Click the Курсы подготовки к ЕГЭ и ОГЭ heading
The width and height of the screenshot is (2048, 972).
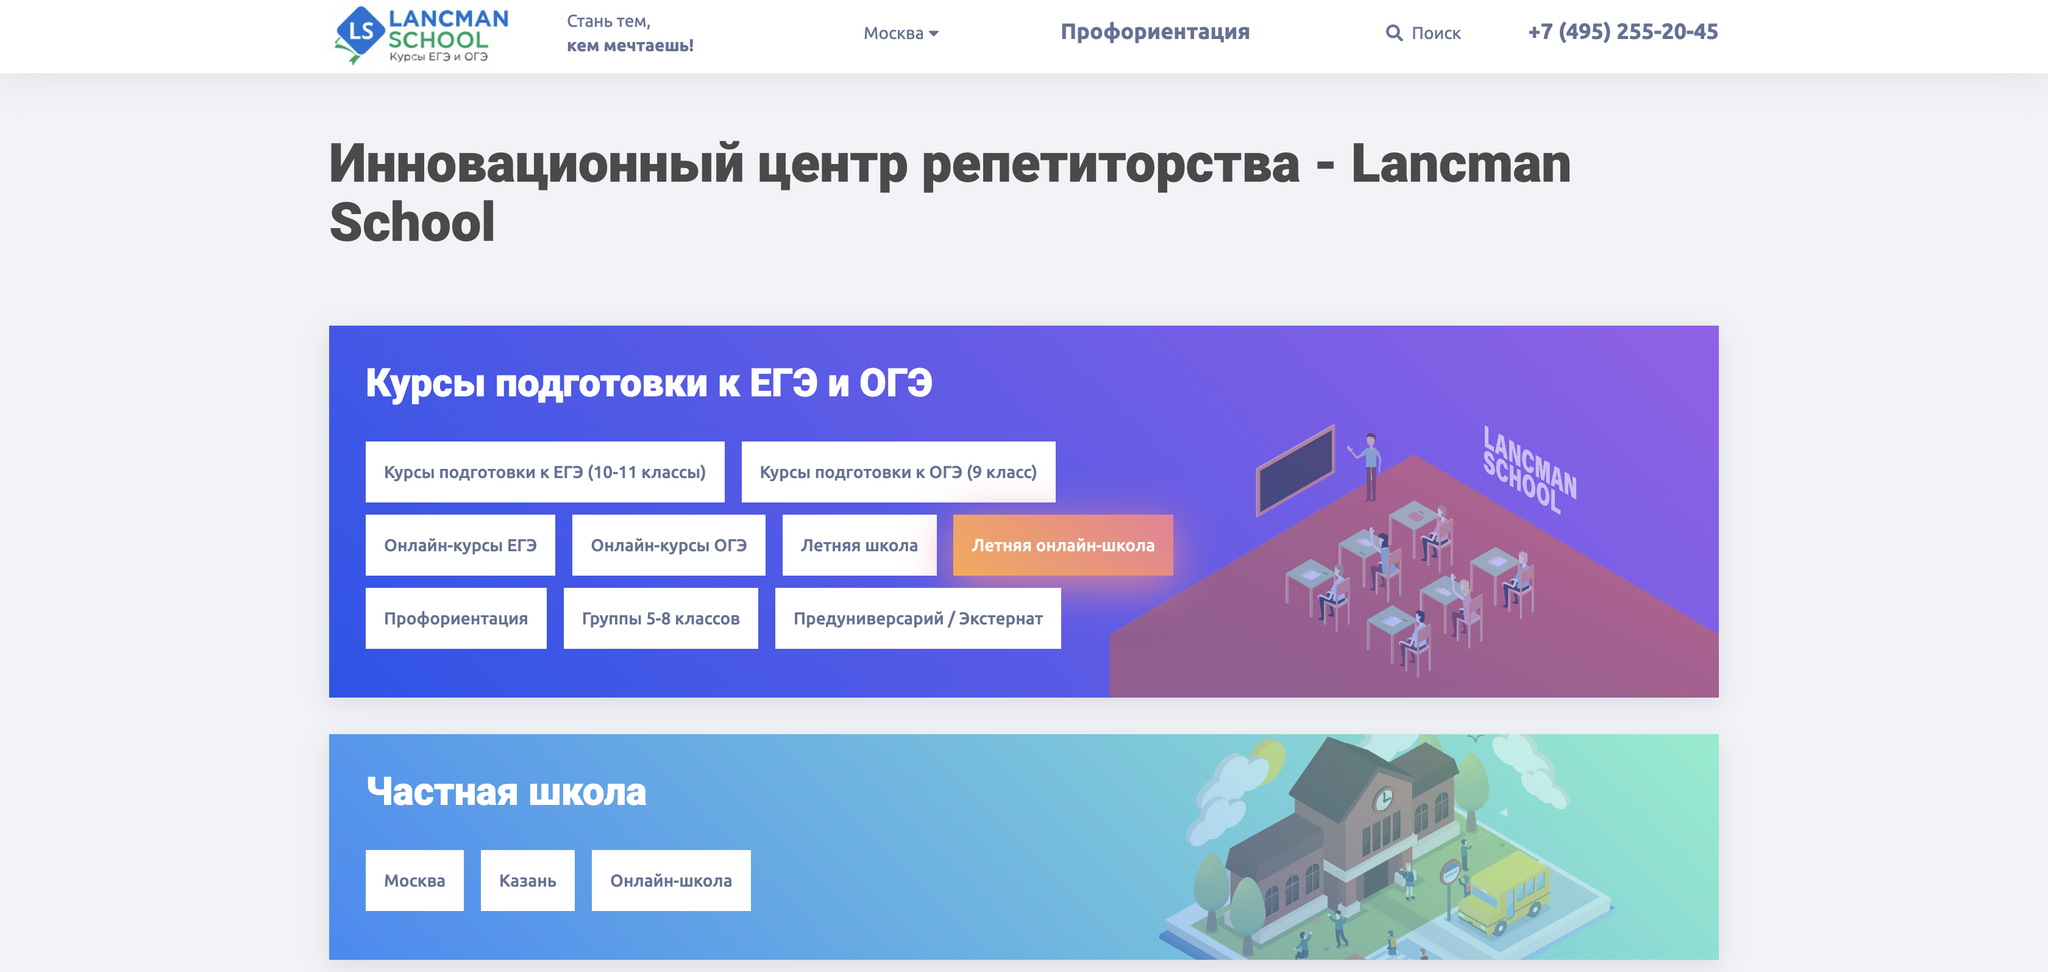649,383
